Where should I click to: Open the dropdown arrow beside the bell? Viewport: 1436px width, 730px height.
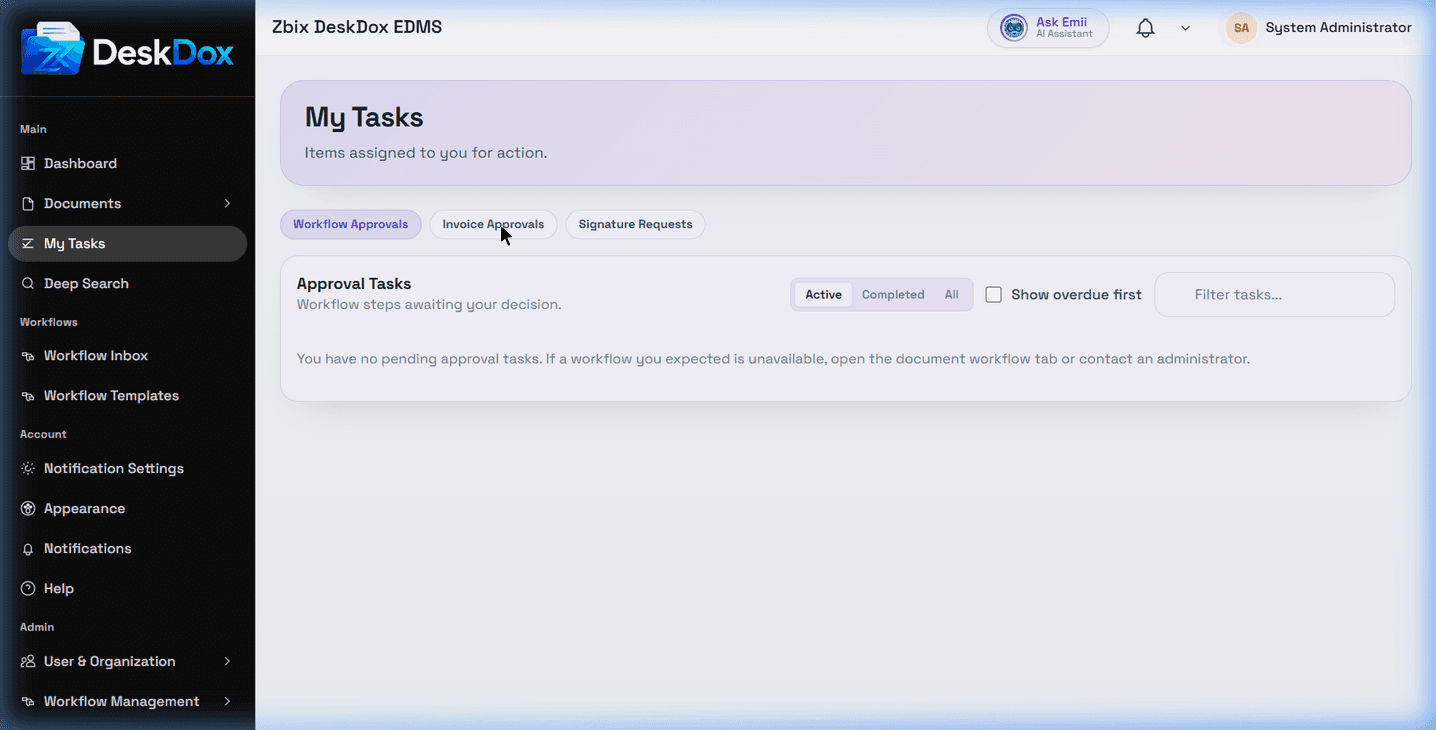point(1185,28)
